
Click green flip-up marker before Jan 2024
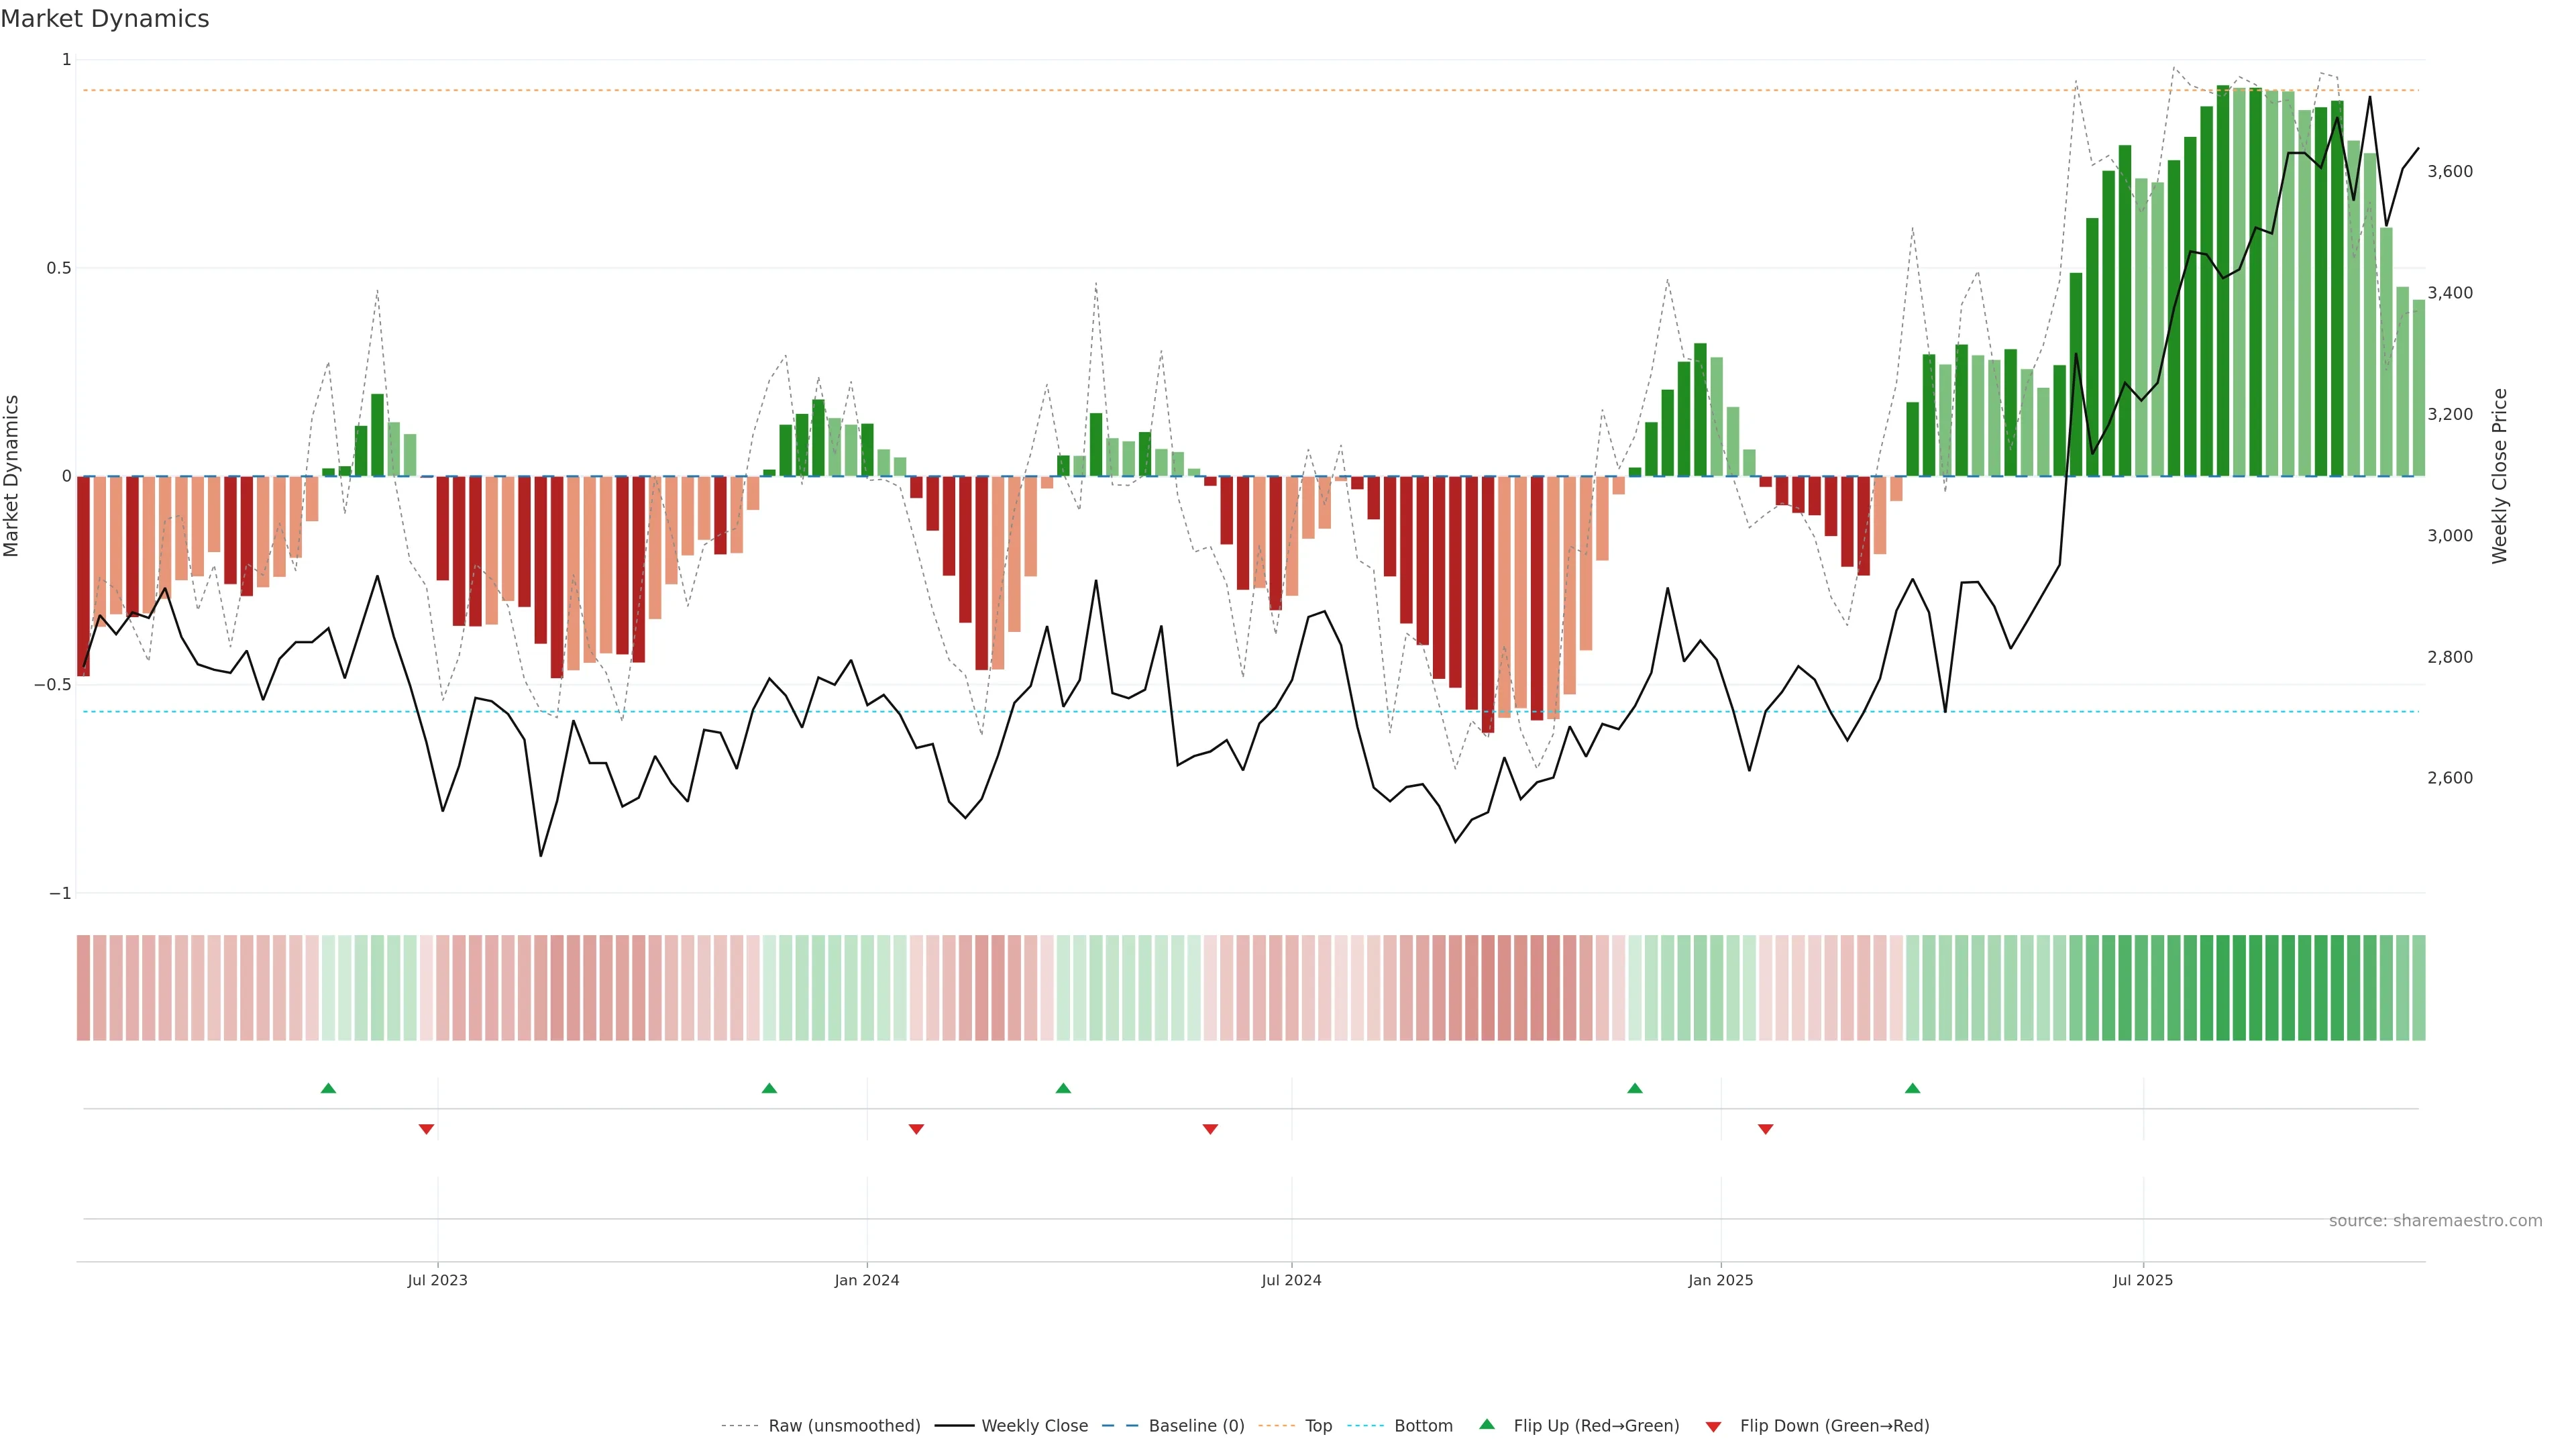point(769,1088)
